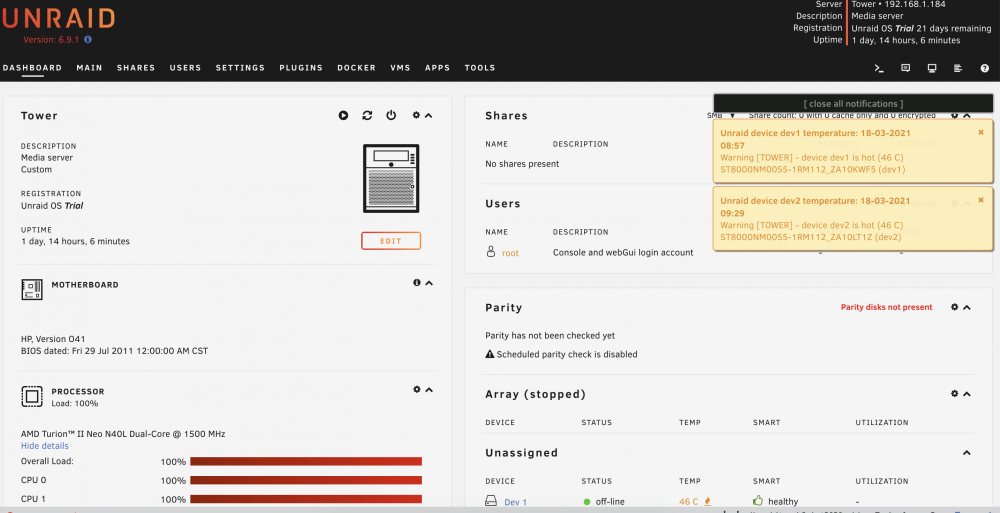1000x513 pixels.
Task: Click the scheduled parity check warning icon
Action: [x=490, y=354]
